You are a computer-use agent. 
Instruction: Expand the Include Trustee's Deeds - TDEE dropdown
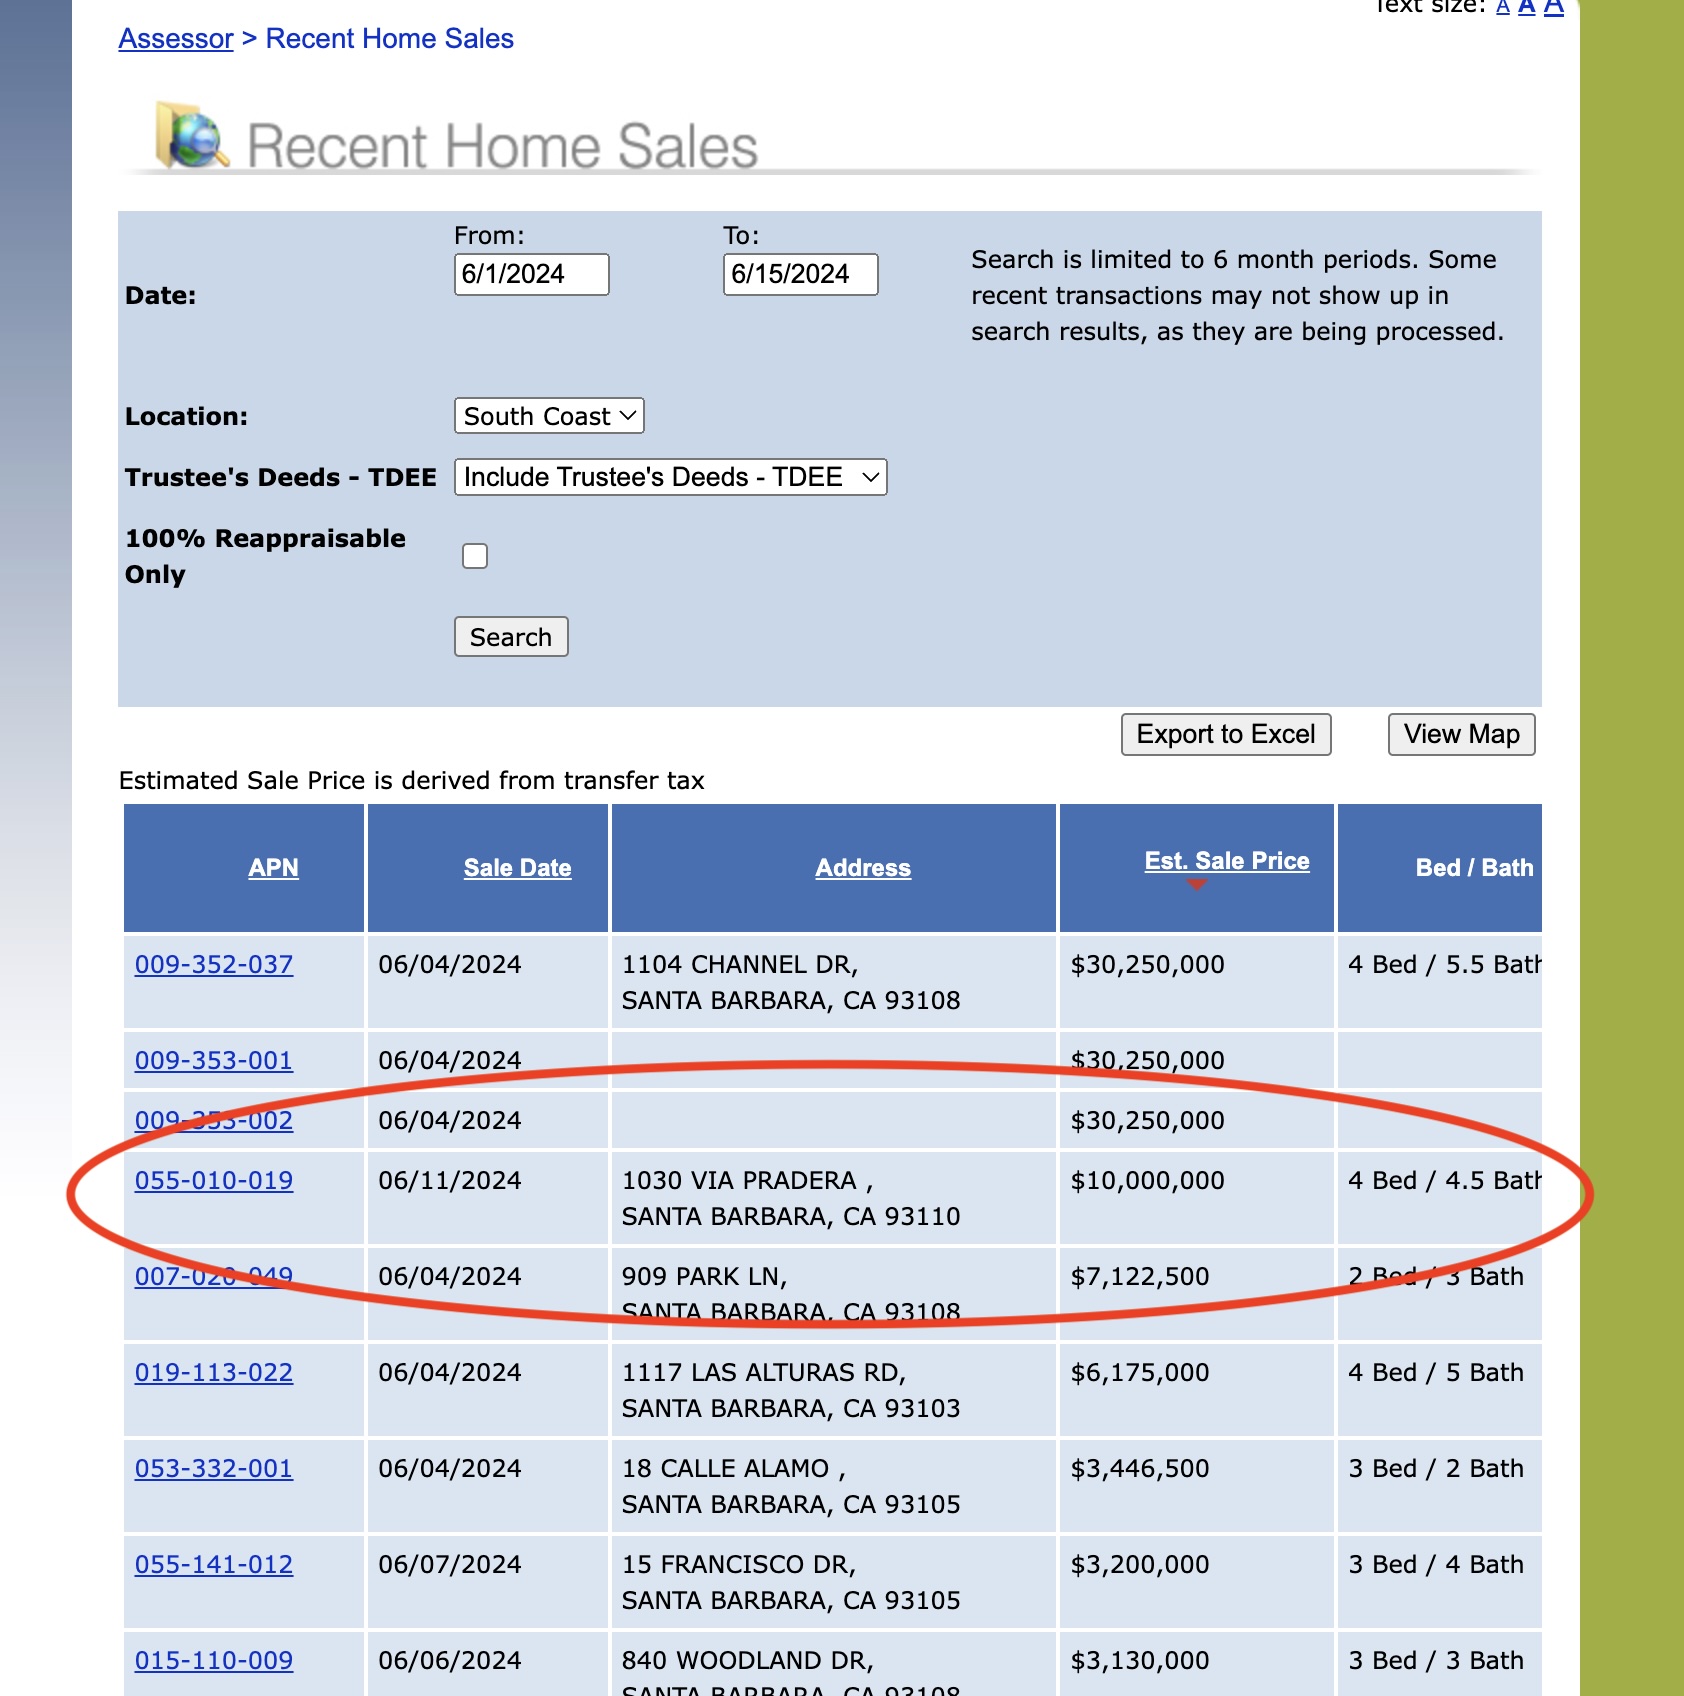pyautogui.click(x=670, y=477)
